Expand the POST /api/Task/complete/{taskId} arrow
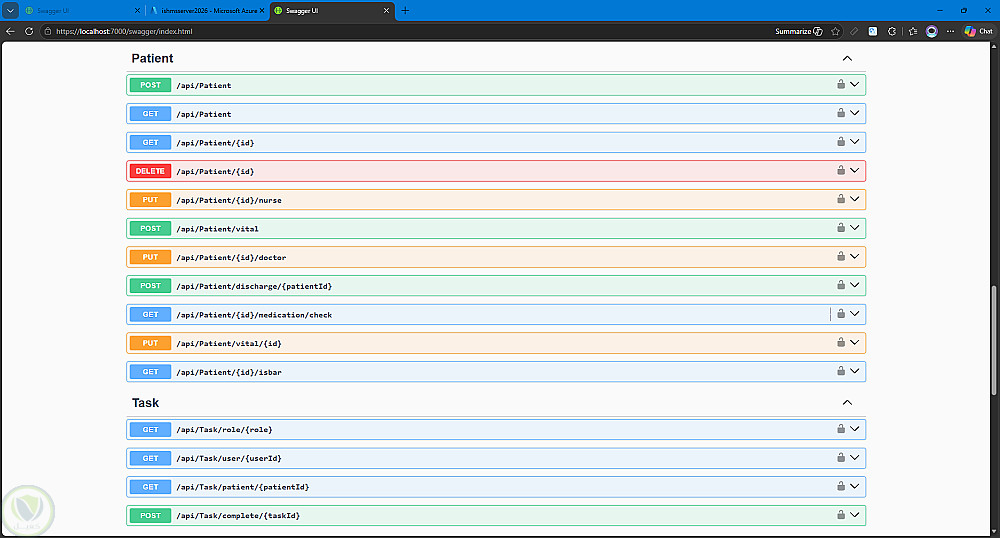 (x=855, y=515)
